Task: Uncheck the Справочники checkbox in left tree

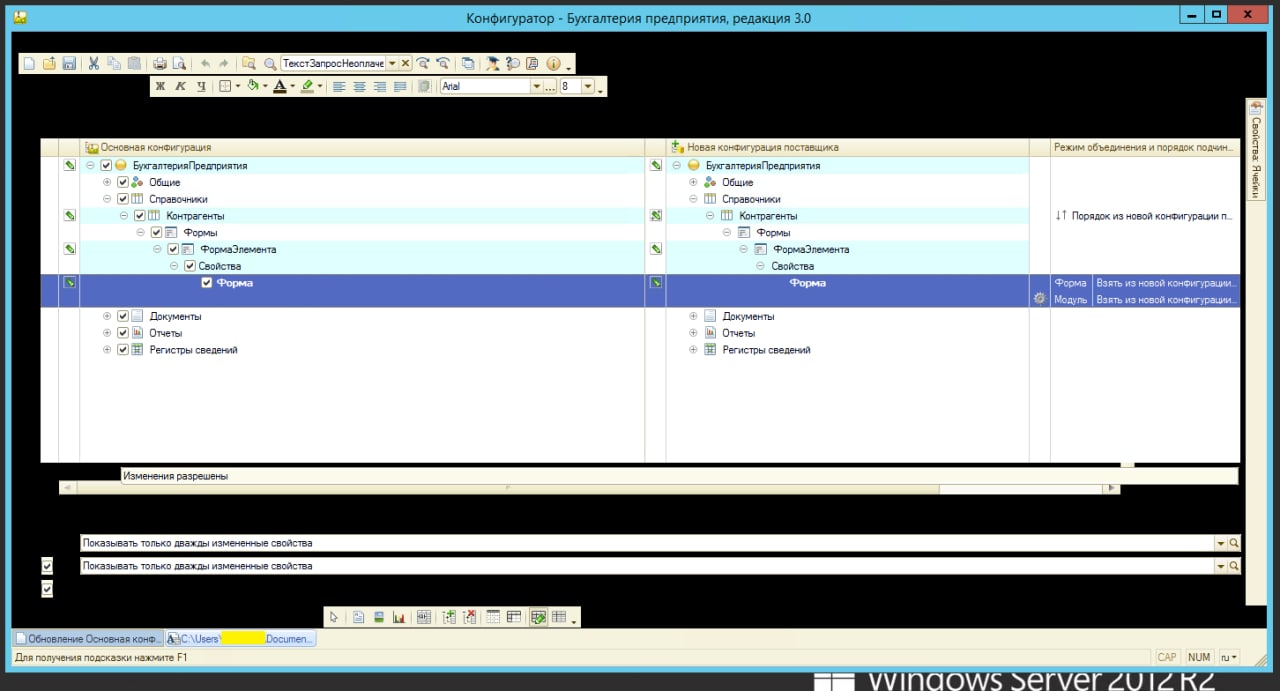Action: pyautogui.click(x=123, y=199)
